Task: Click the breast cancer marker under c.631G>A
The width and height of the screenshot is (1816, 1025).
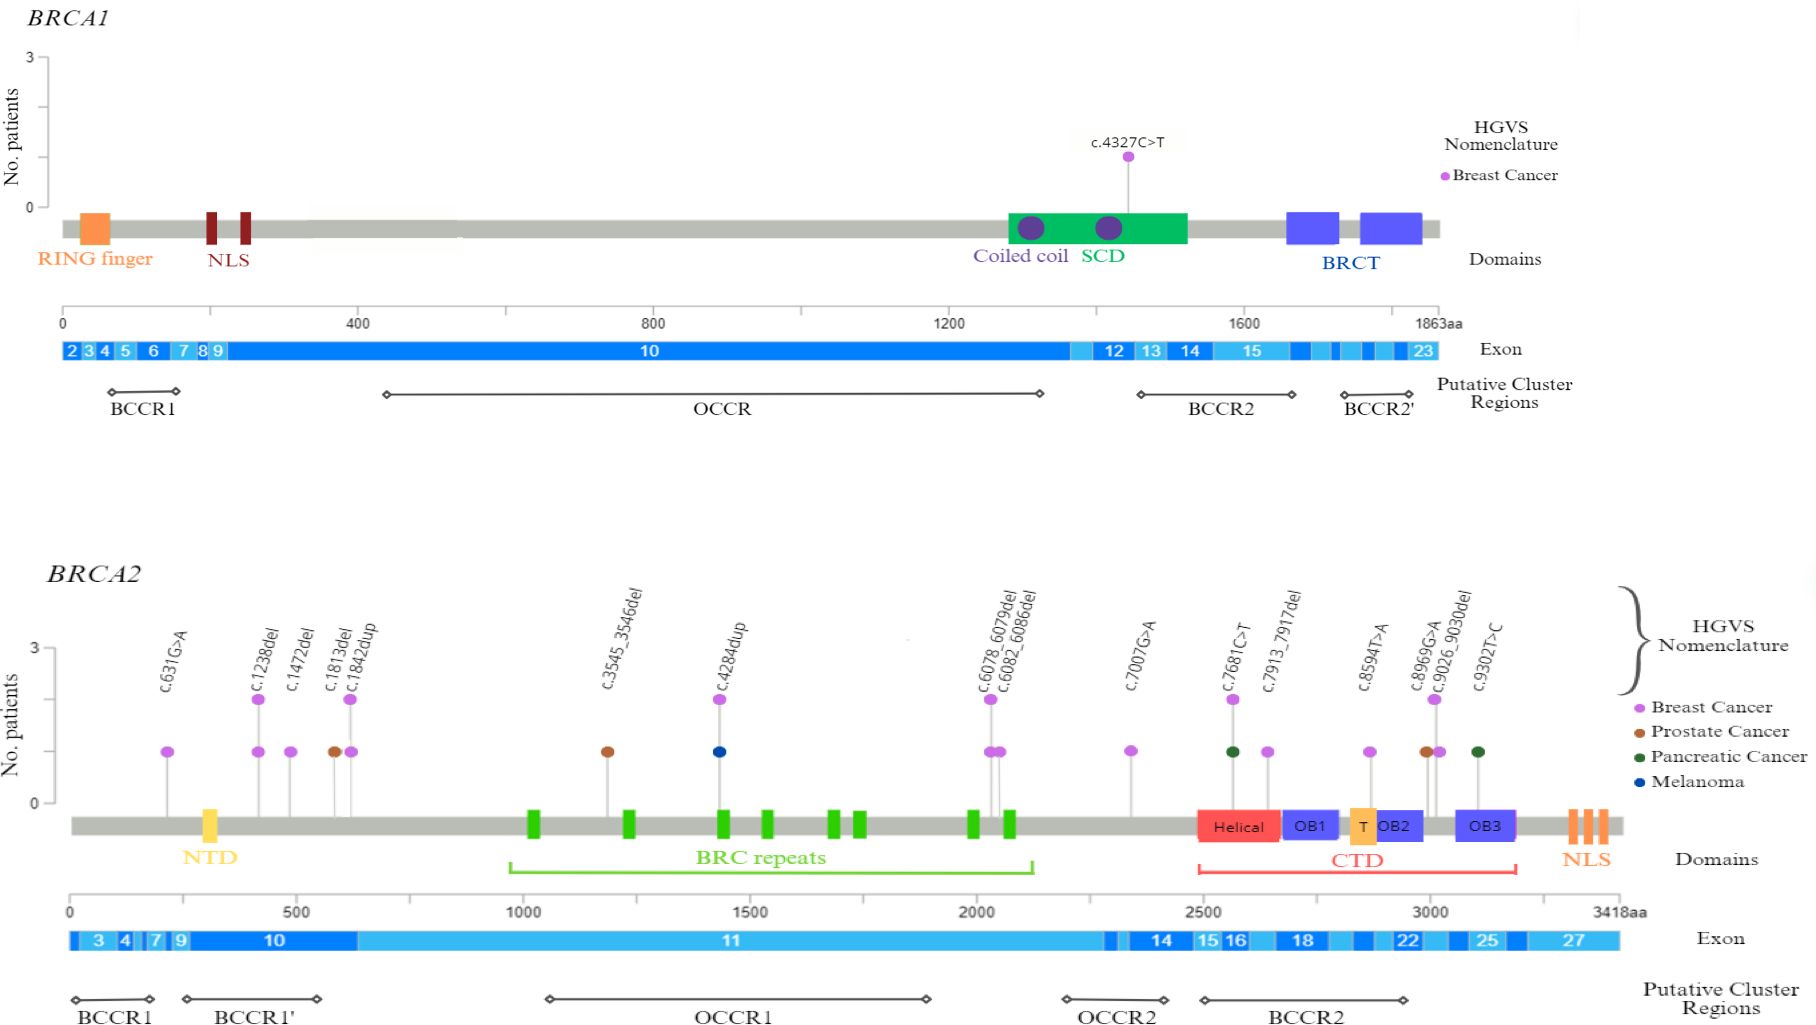Action: tap(167, 752)
